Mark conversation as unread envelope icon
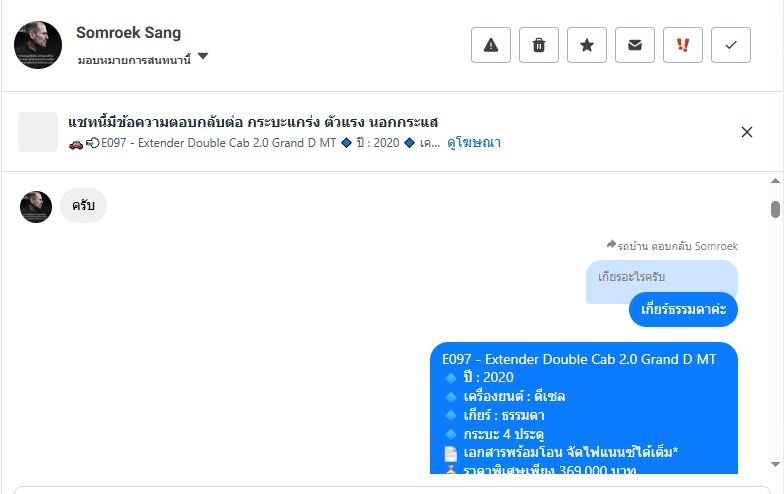Image resolution: width=784 pixels, height=494 pixels. (x=635, y=45)
